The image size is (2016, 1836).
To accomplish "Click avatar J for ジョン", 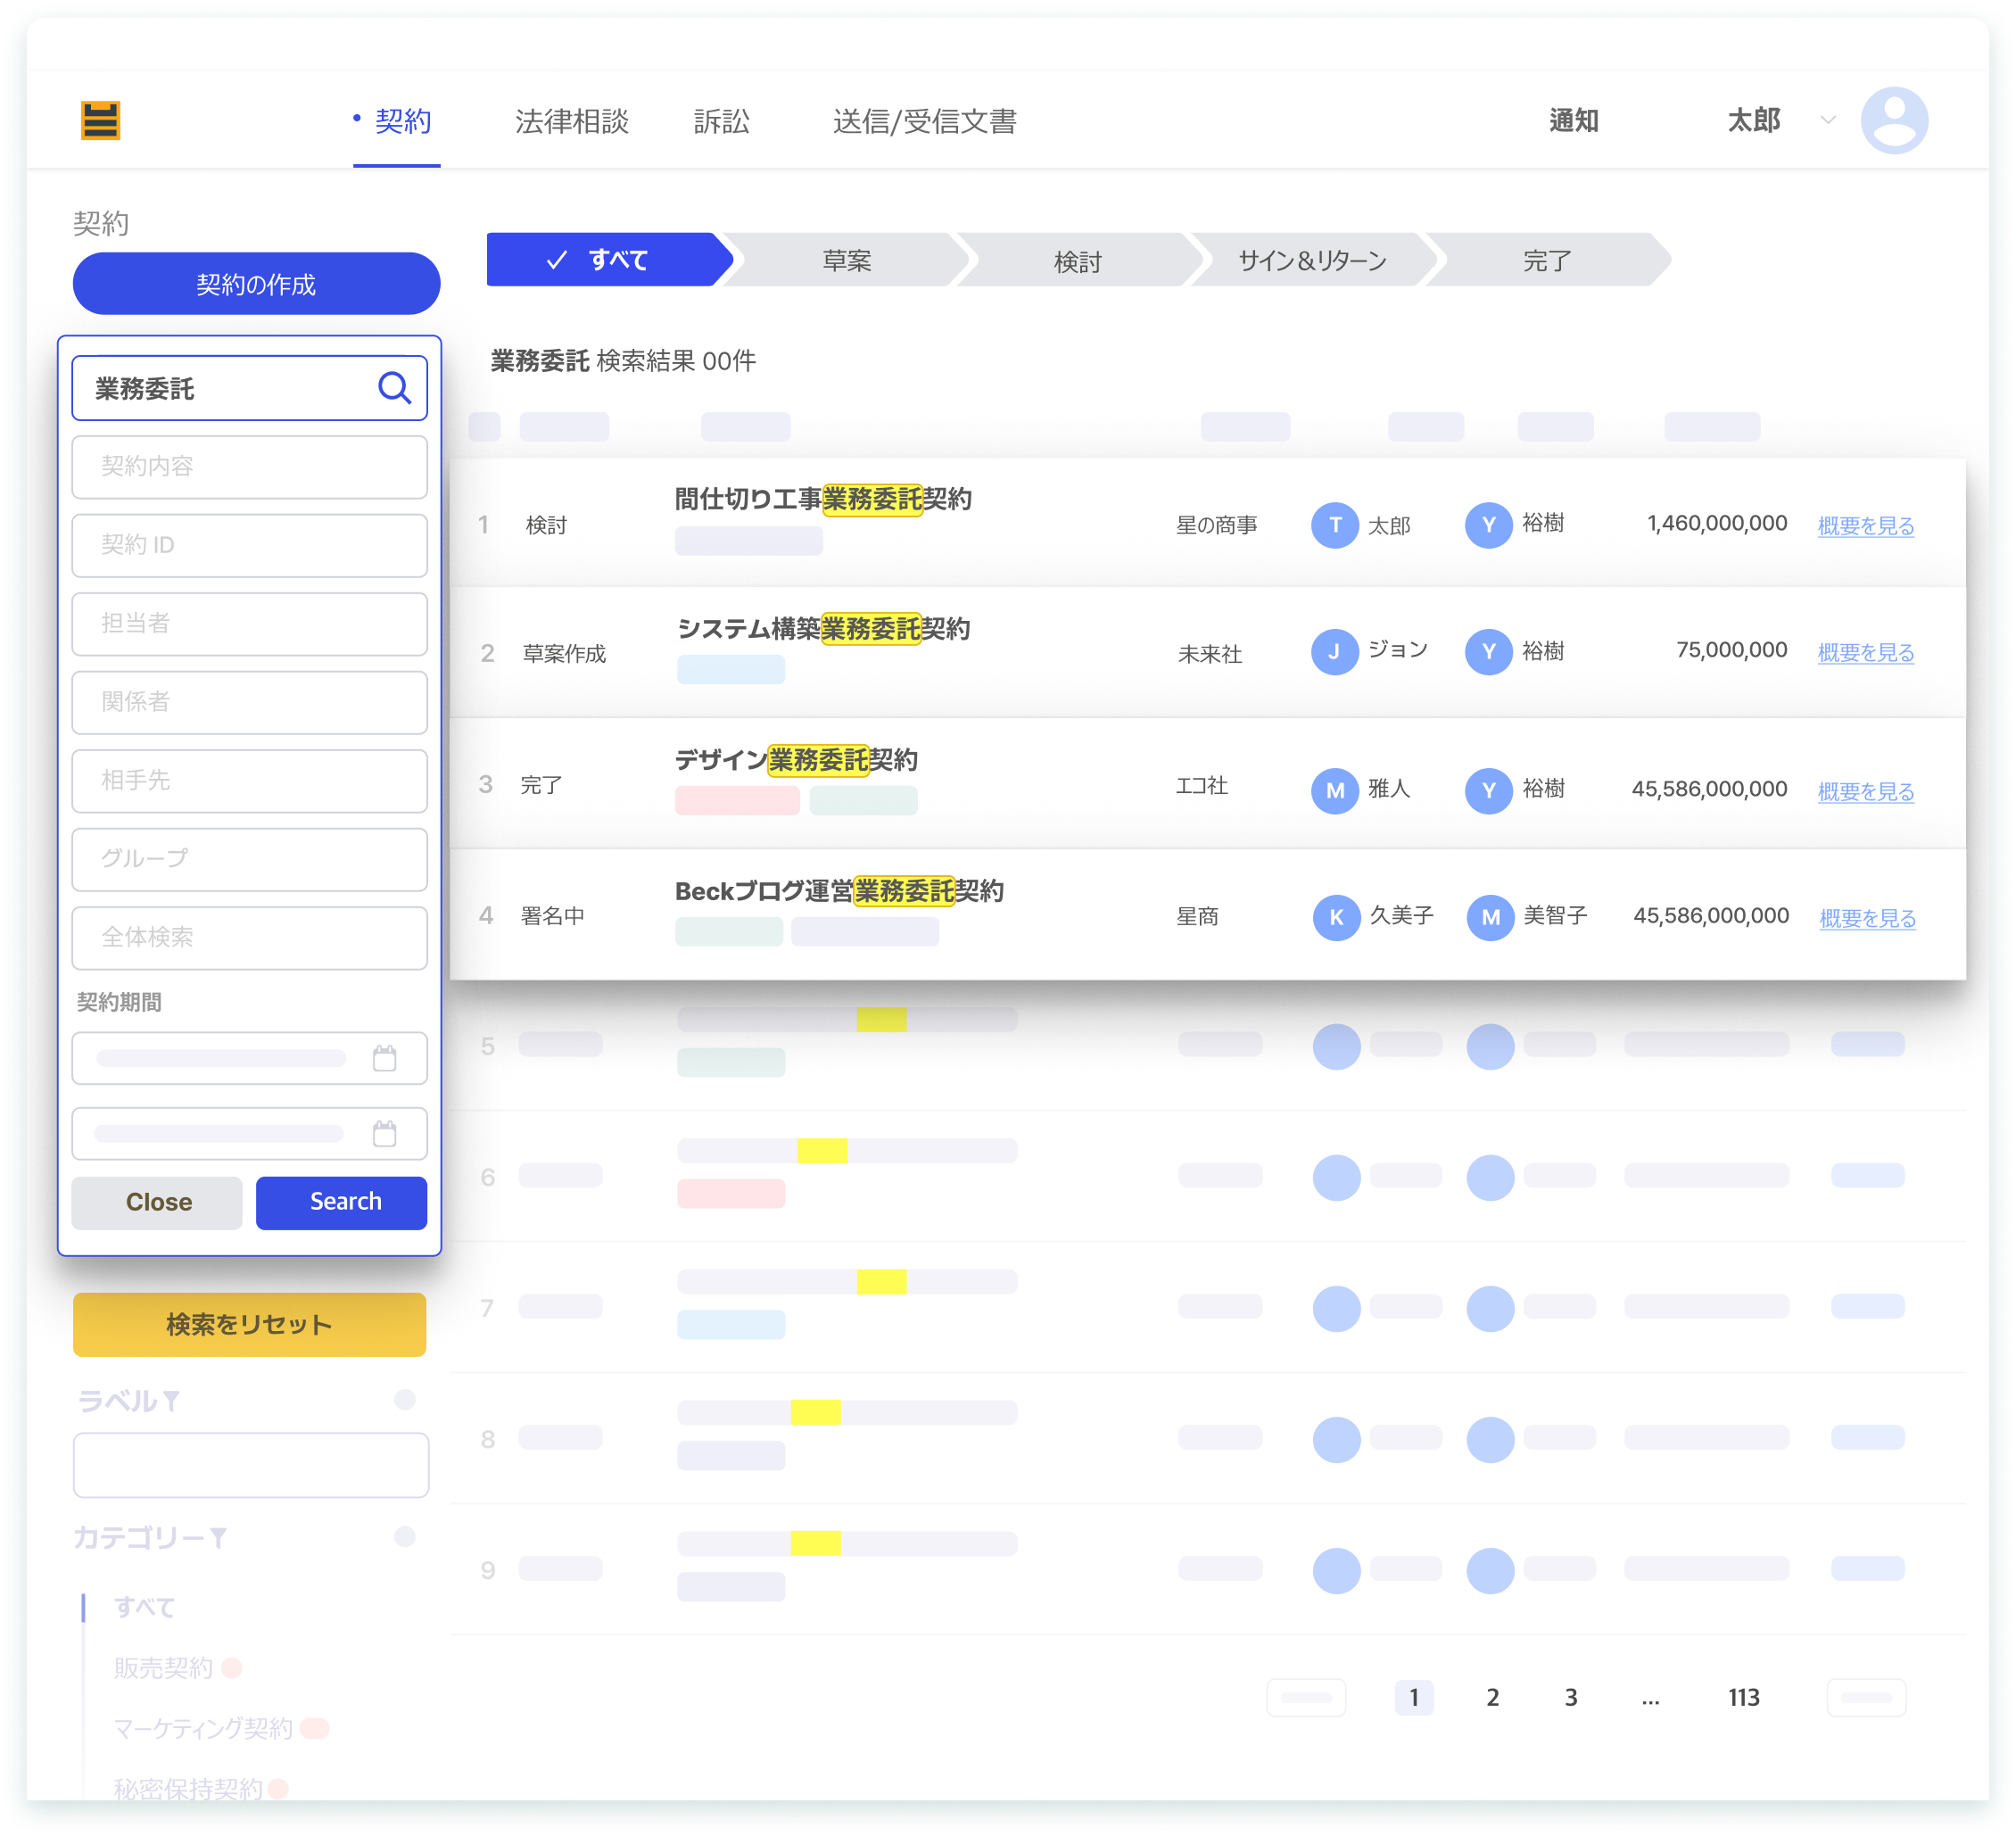I will tap(1334, 652).
